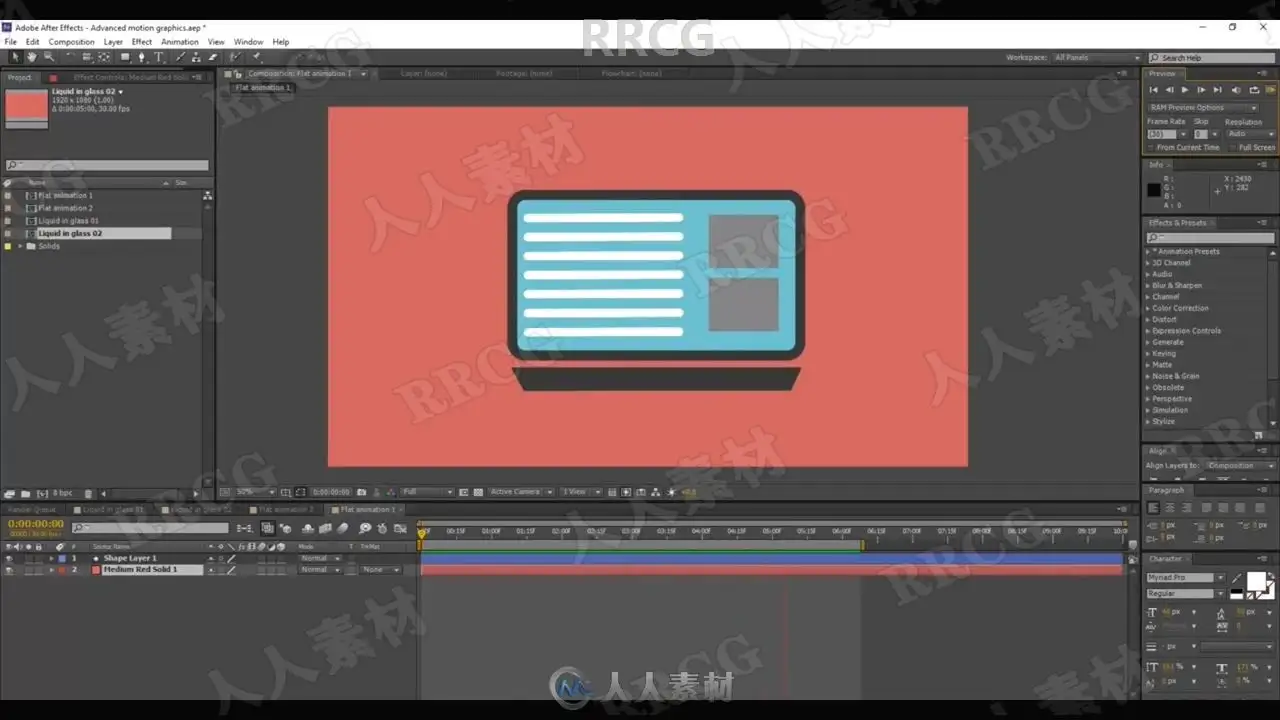Select the Unified Camera tool
The height and width of the screenshot is (720, 1280).
click(x=87, y=57)
